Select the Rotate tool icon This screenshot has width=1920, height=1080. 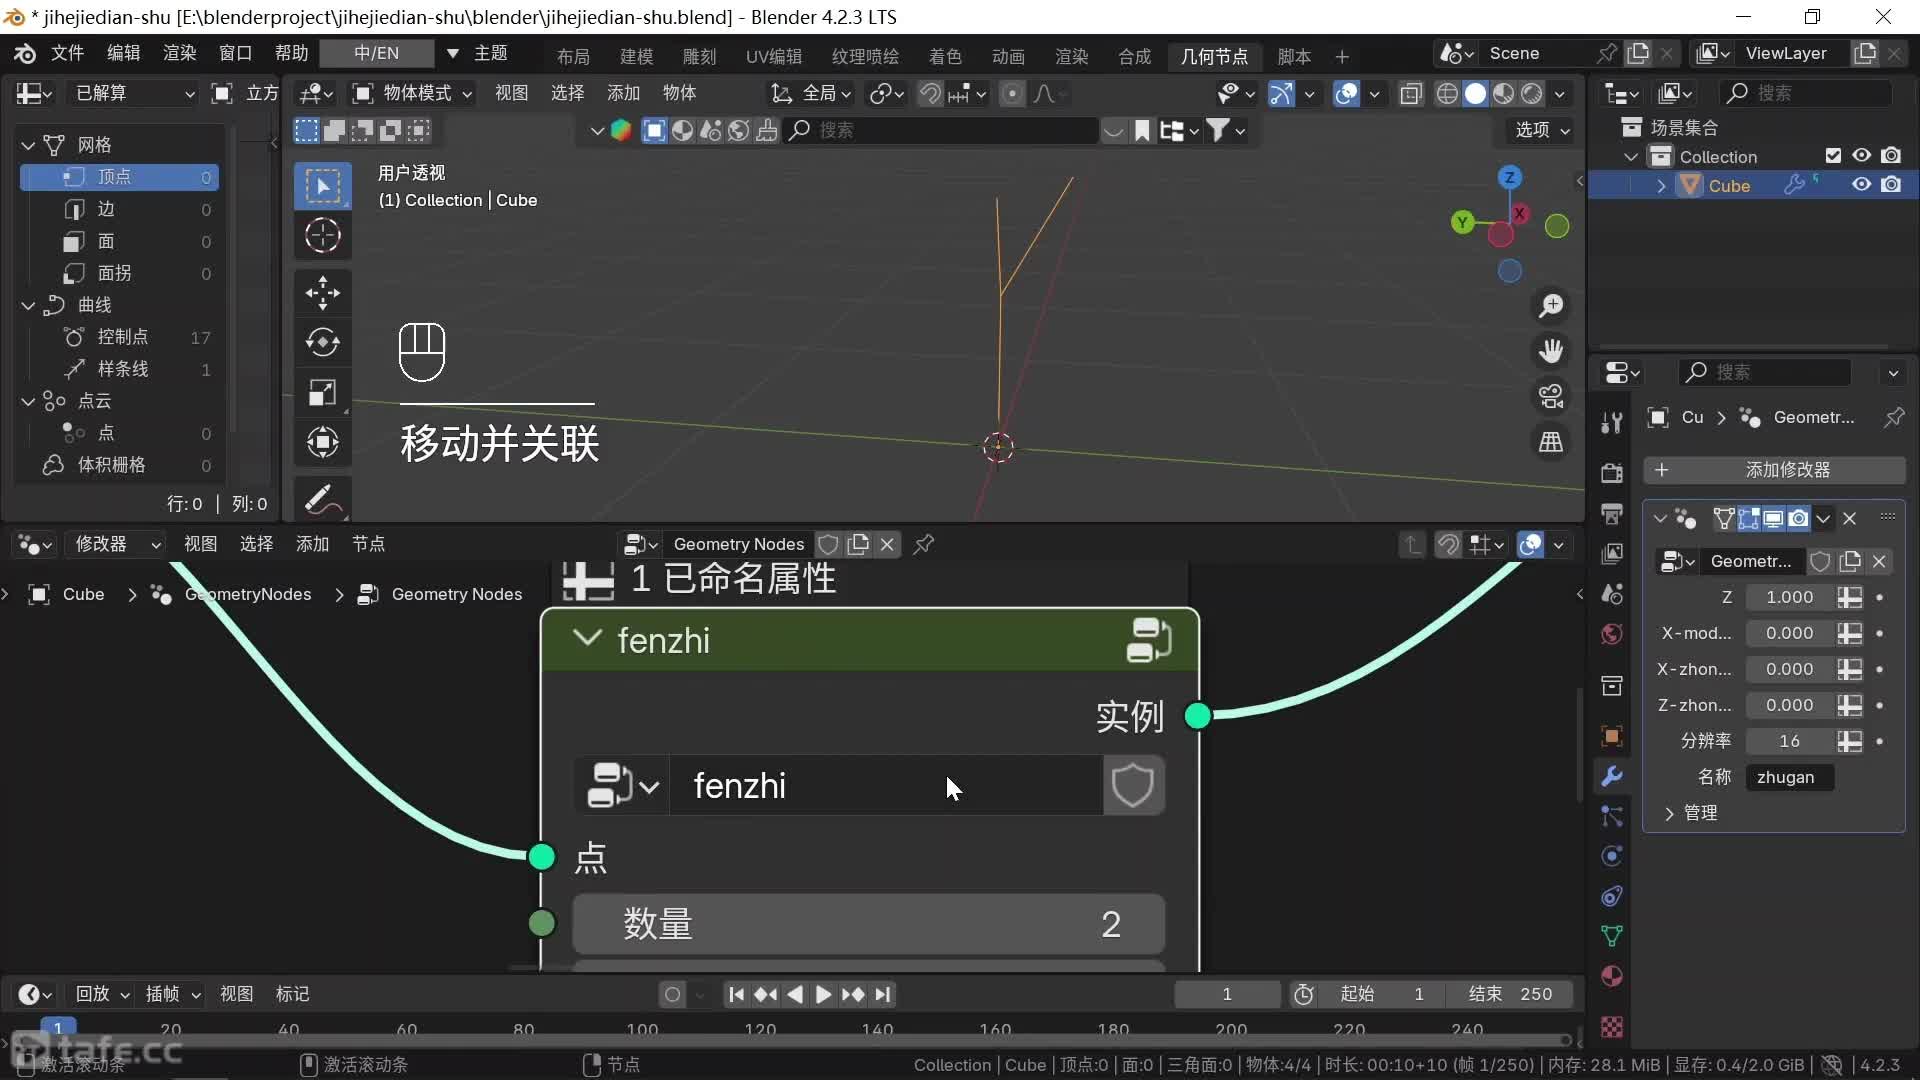(322, 342)
